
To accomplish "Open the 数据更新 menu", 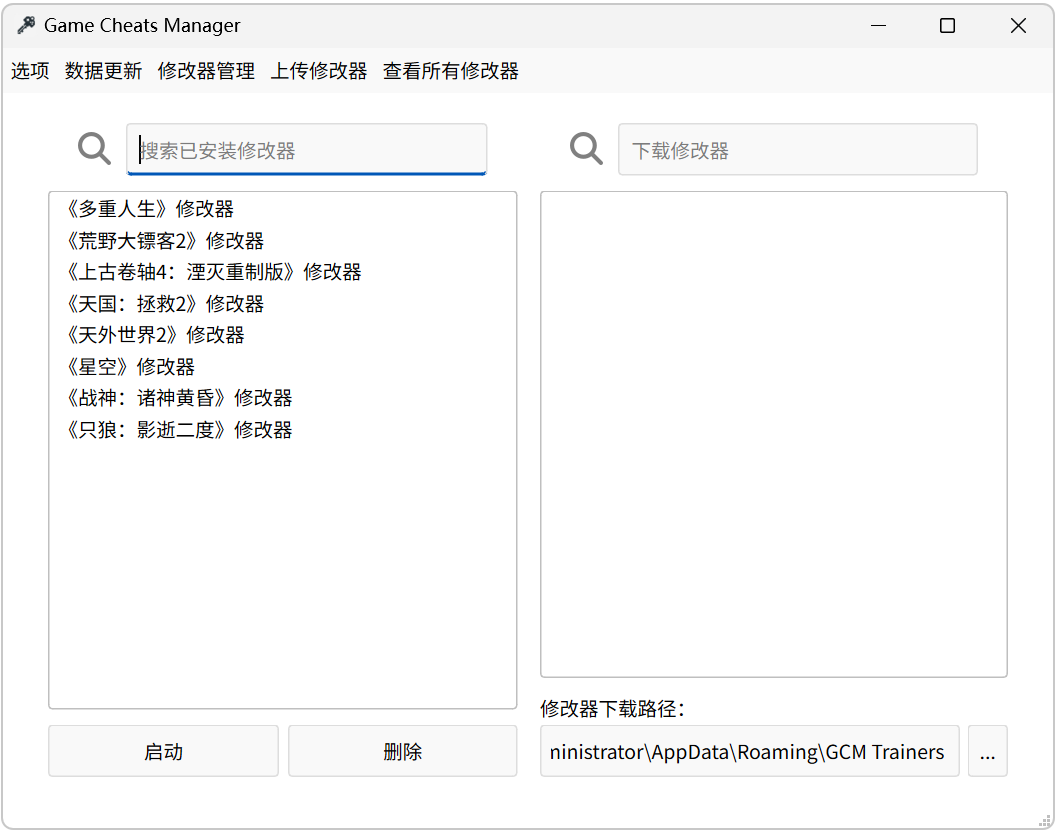I will [x=104, y=71].
